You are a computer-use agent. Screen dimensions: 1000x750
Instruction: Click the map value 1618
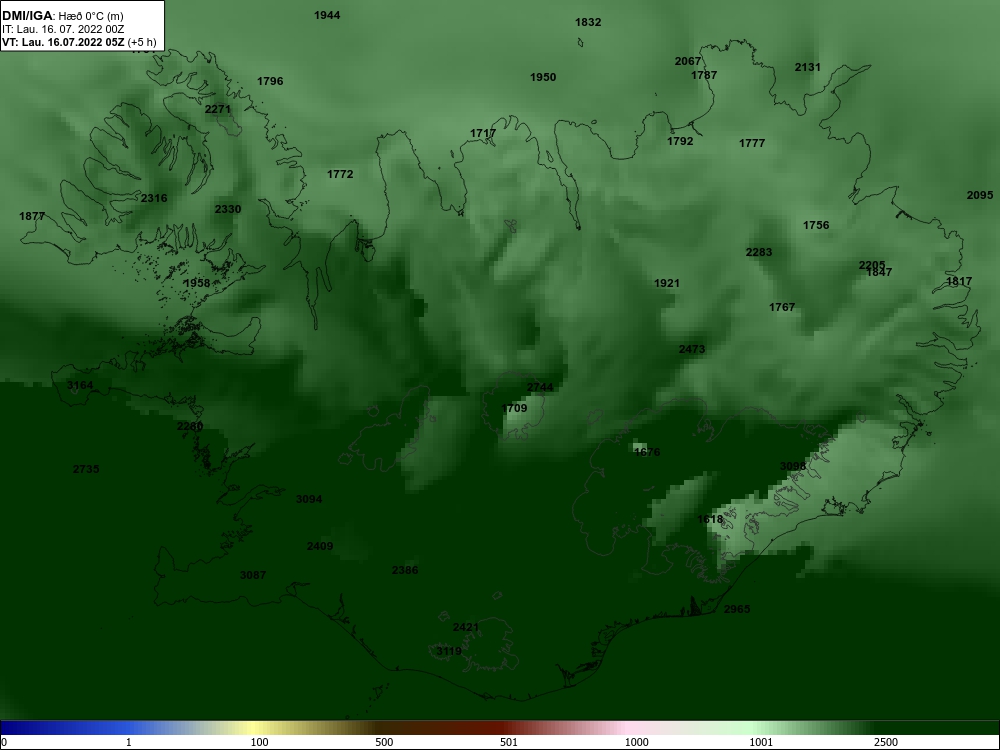(x=710, y=520)
